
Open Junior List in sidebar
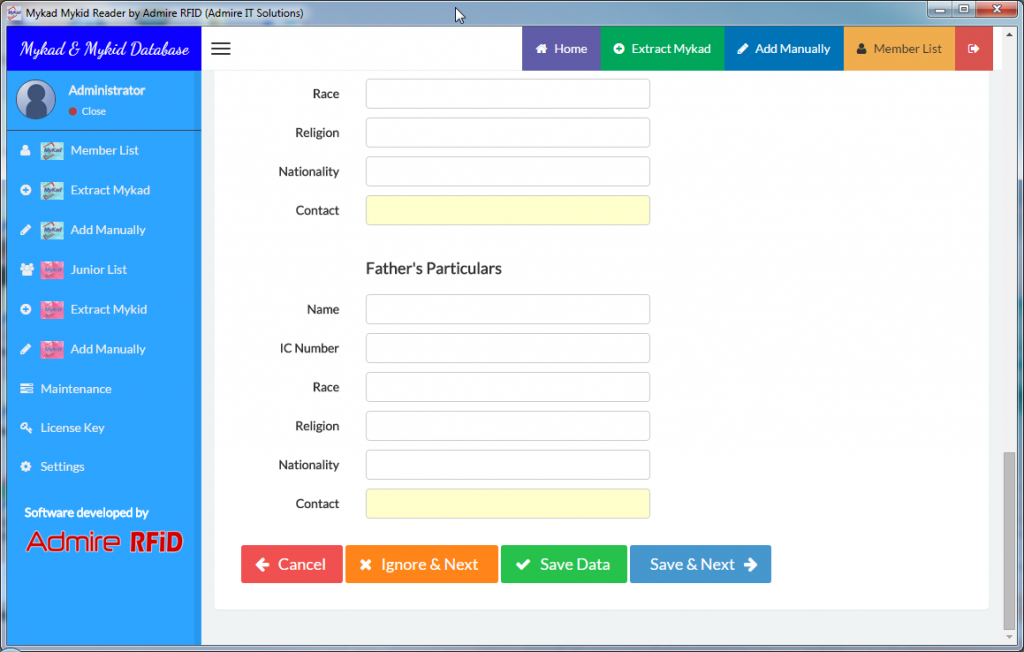coord(98,270)
